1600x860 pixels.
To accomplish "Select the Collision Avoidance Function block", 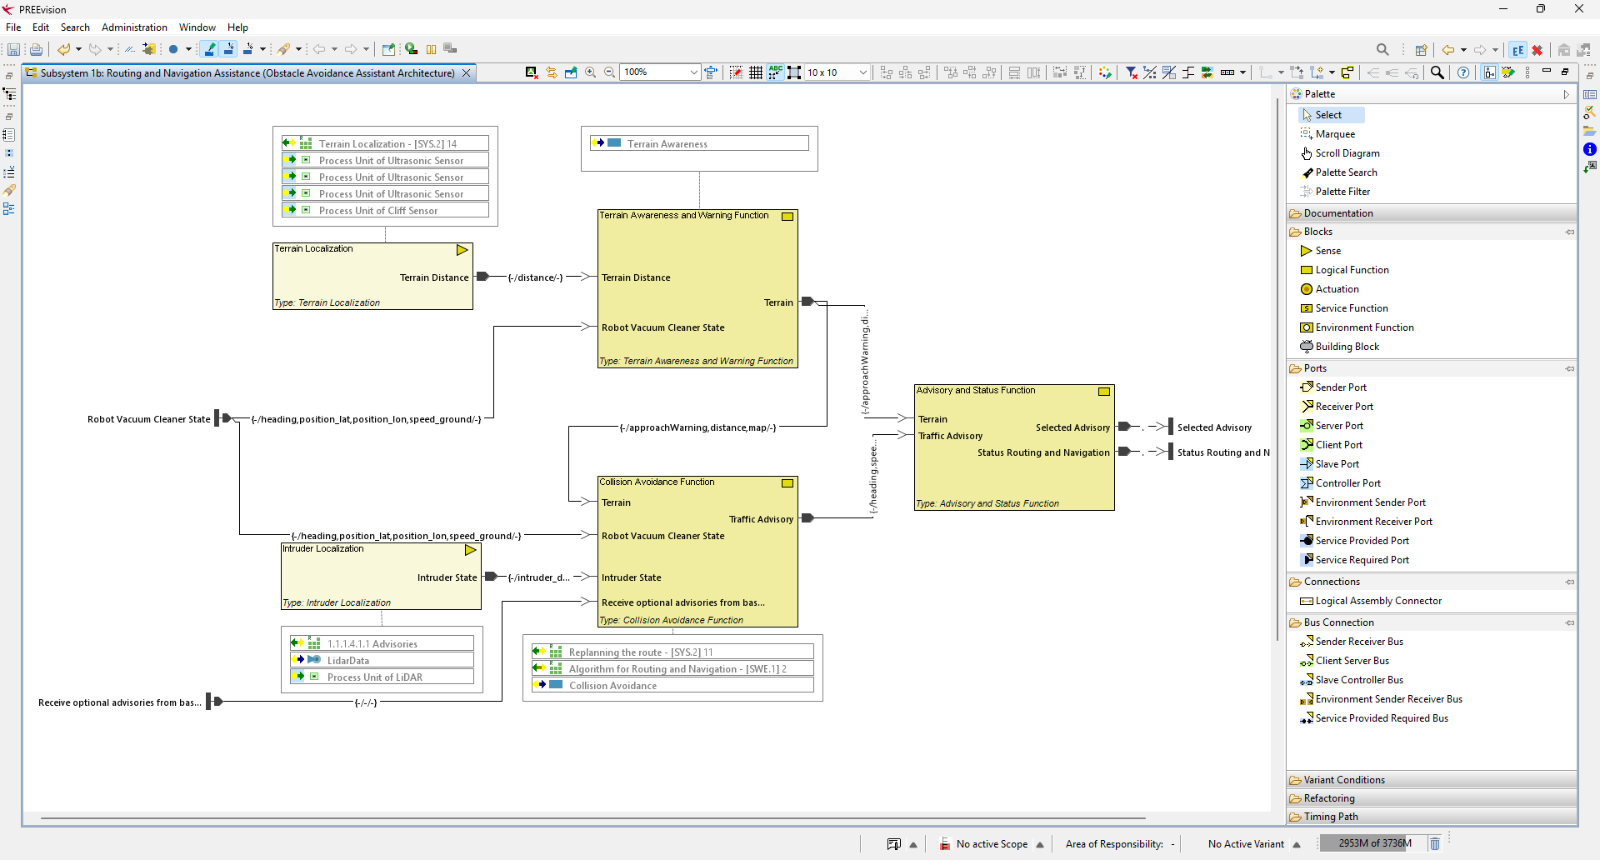I will pyautogui.click(x=698, y=552).
